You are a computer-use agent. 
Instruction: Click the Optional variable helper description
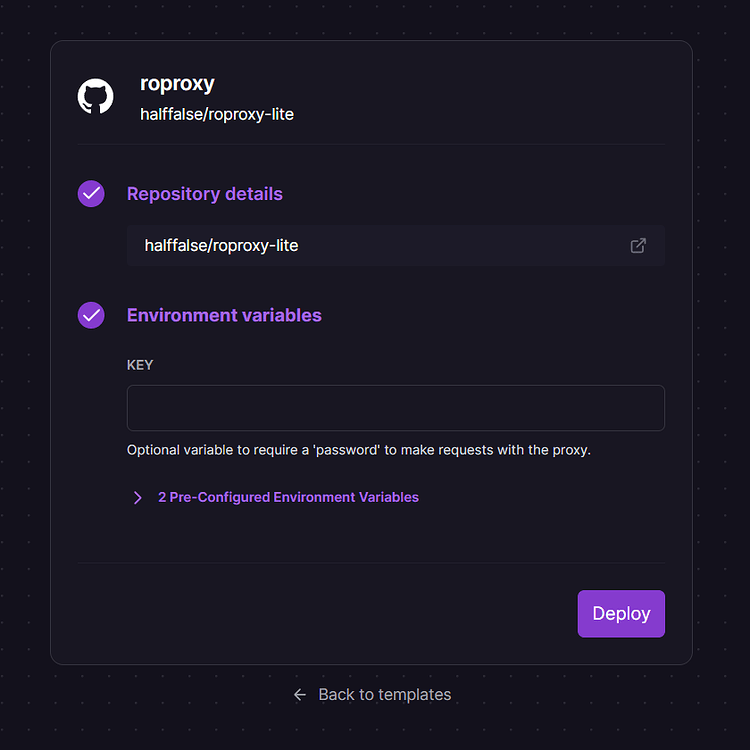coord(359,450)
